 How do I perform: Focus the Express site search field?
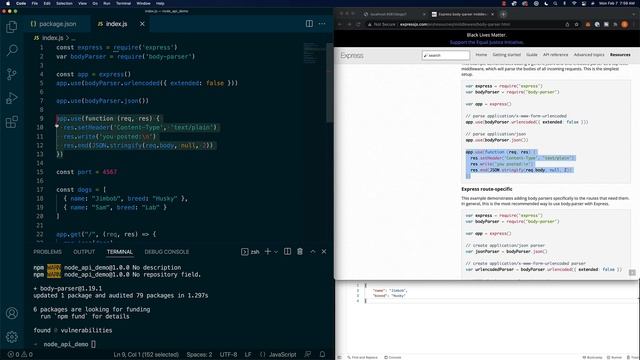(446, 55)
